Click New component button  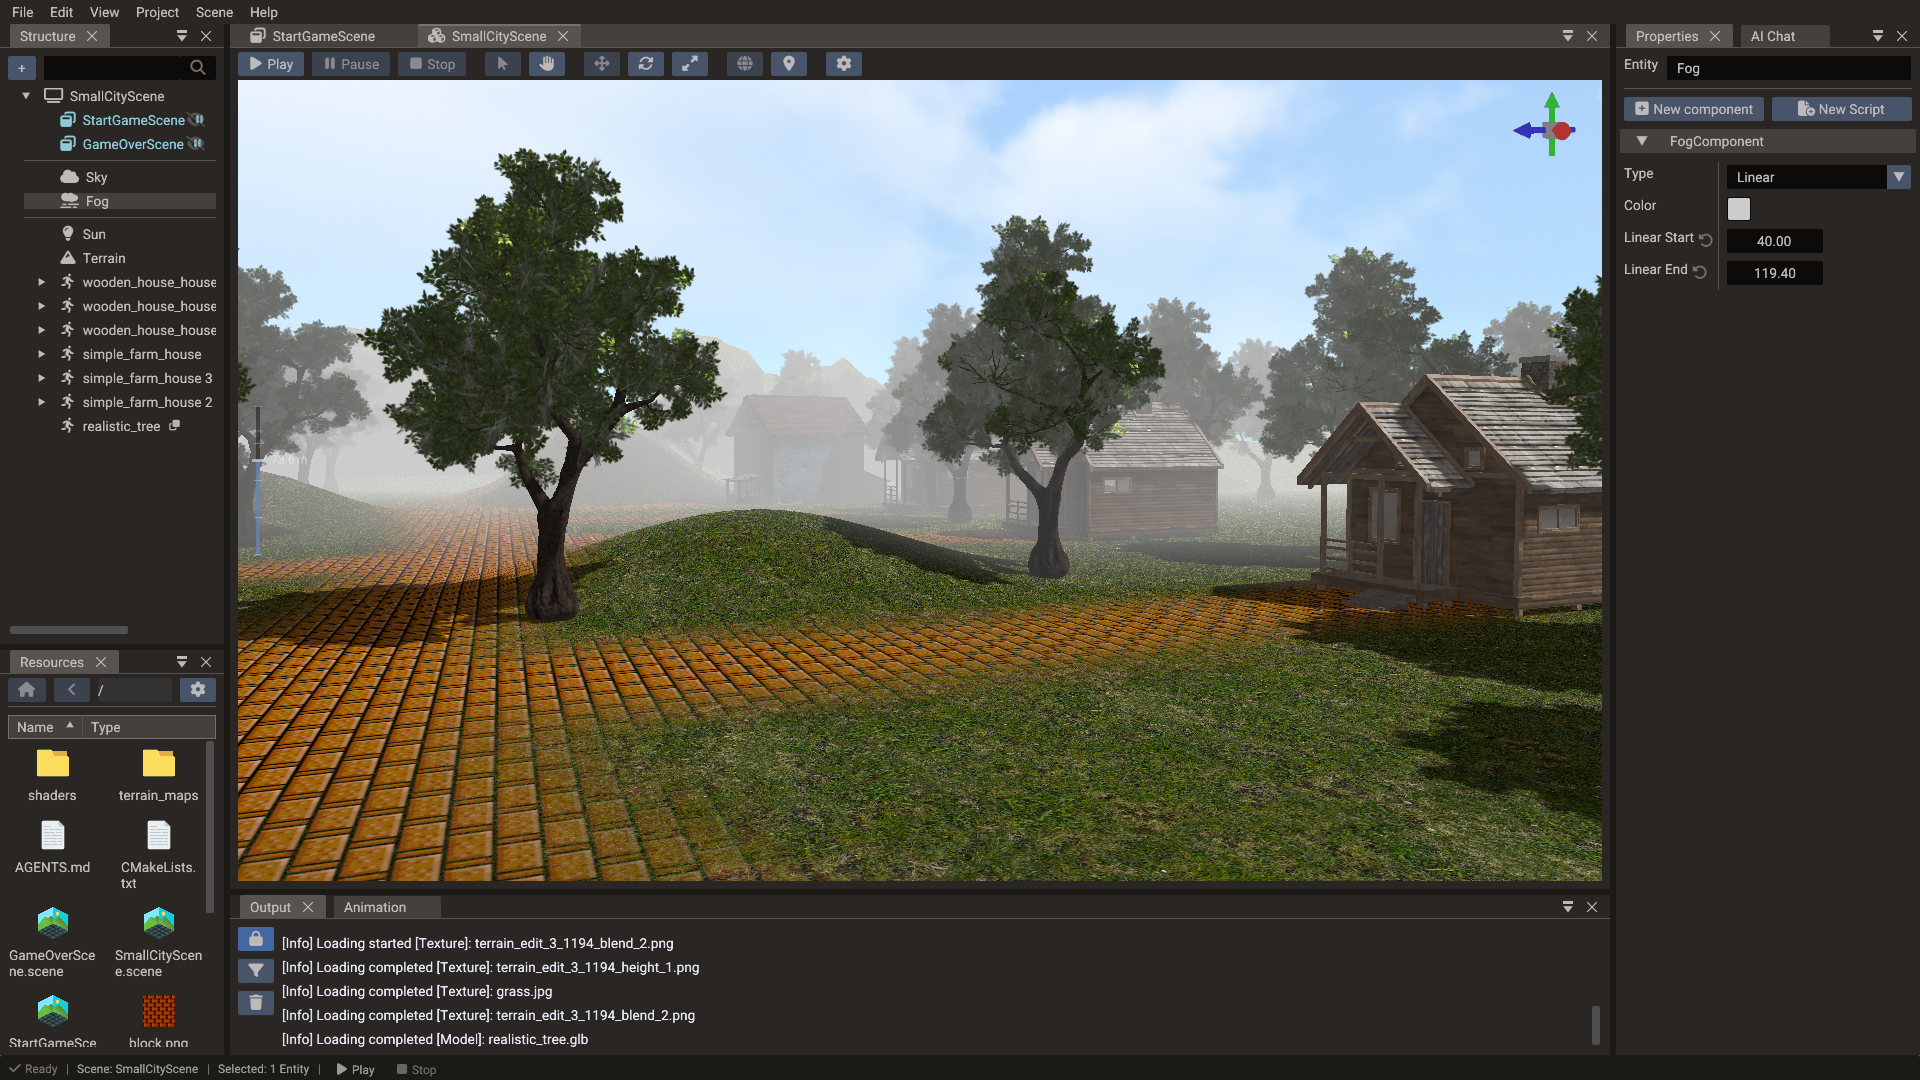(1694, 109)
